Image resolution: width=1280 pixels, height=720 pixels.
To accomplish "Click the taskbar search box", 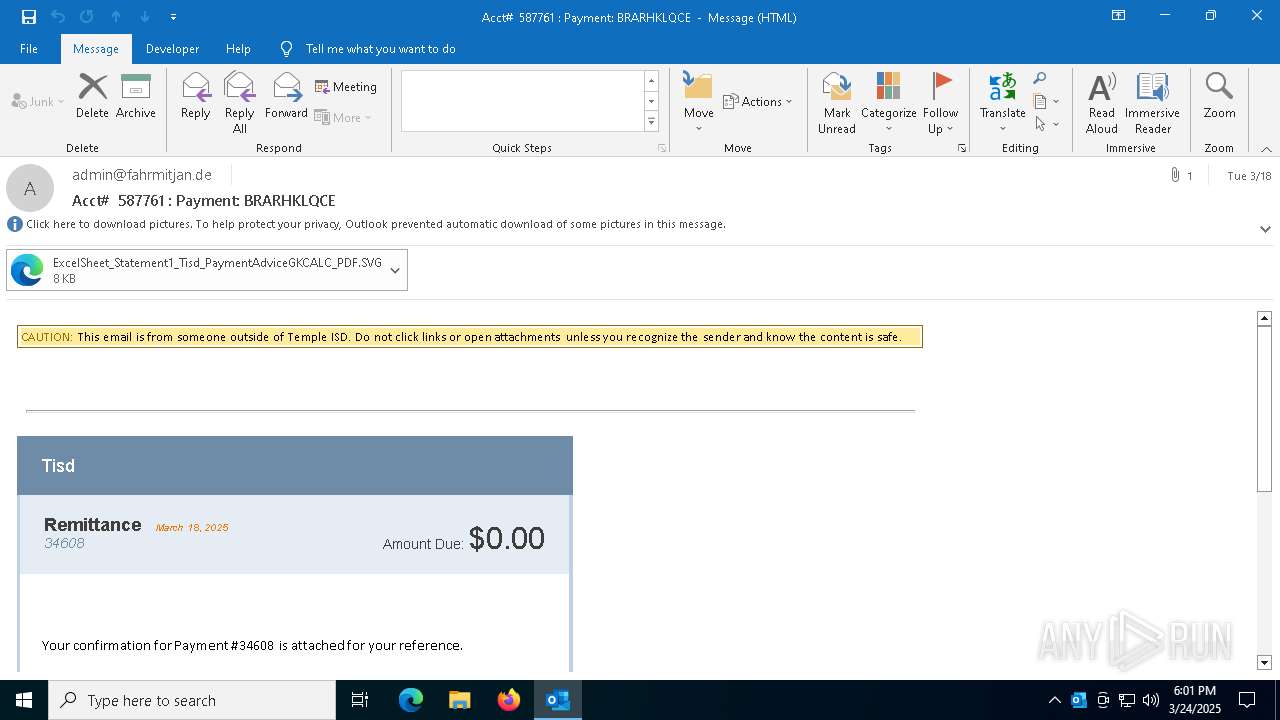I will pos(192,700).
